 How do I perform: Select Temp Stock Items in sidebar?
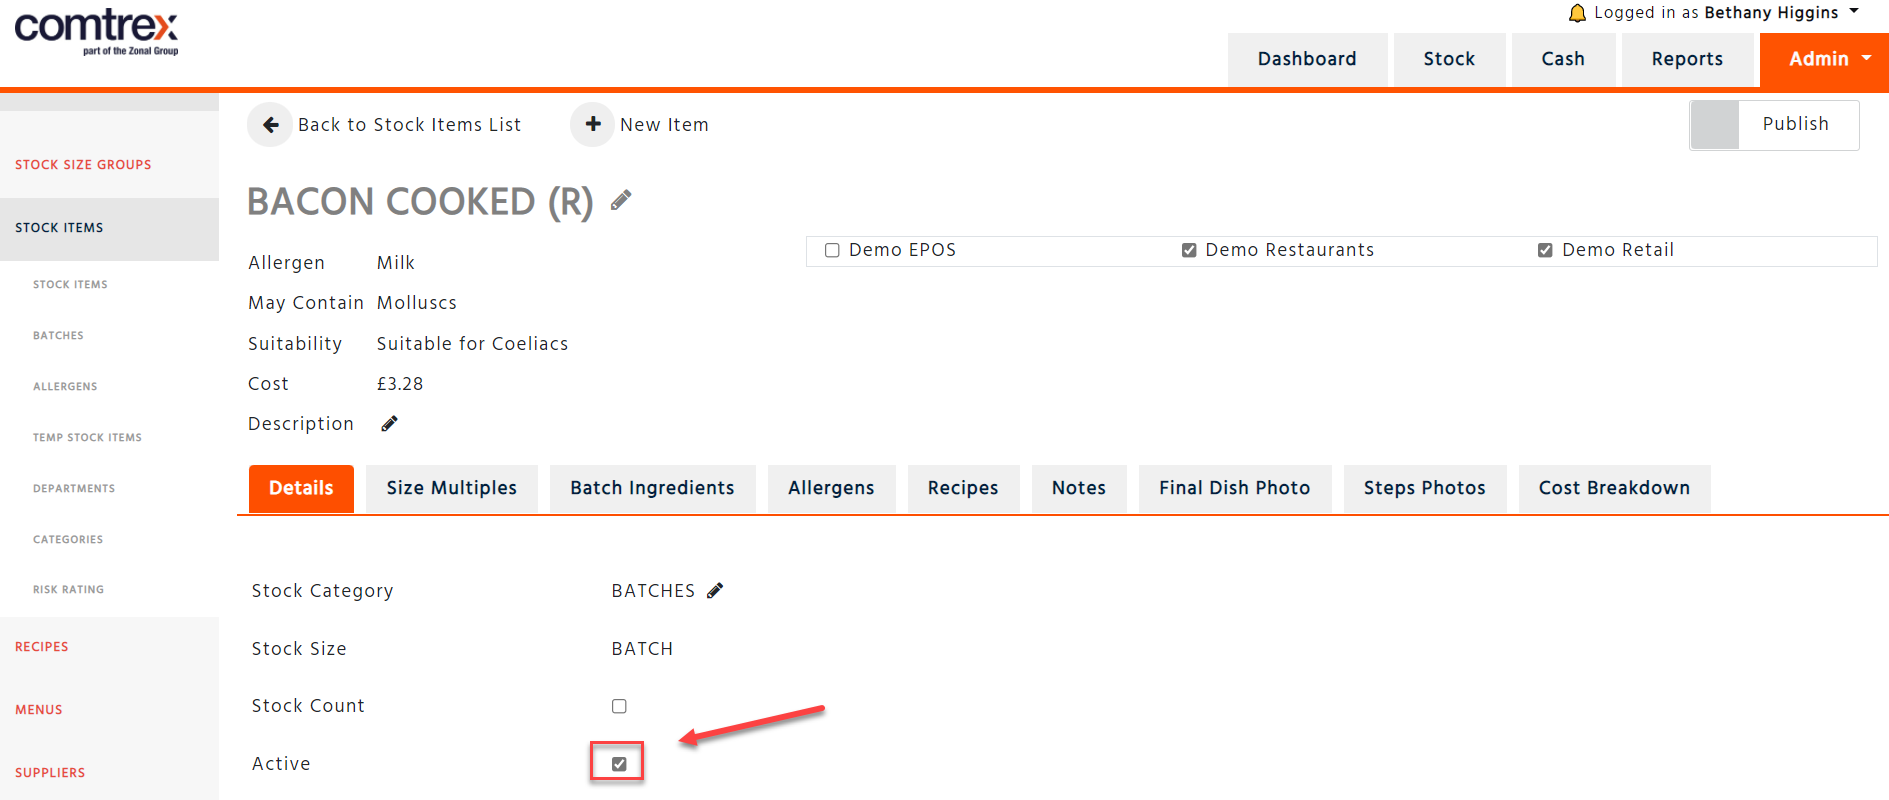tap(87, 438)
